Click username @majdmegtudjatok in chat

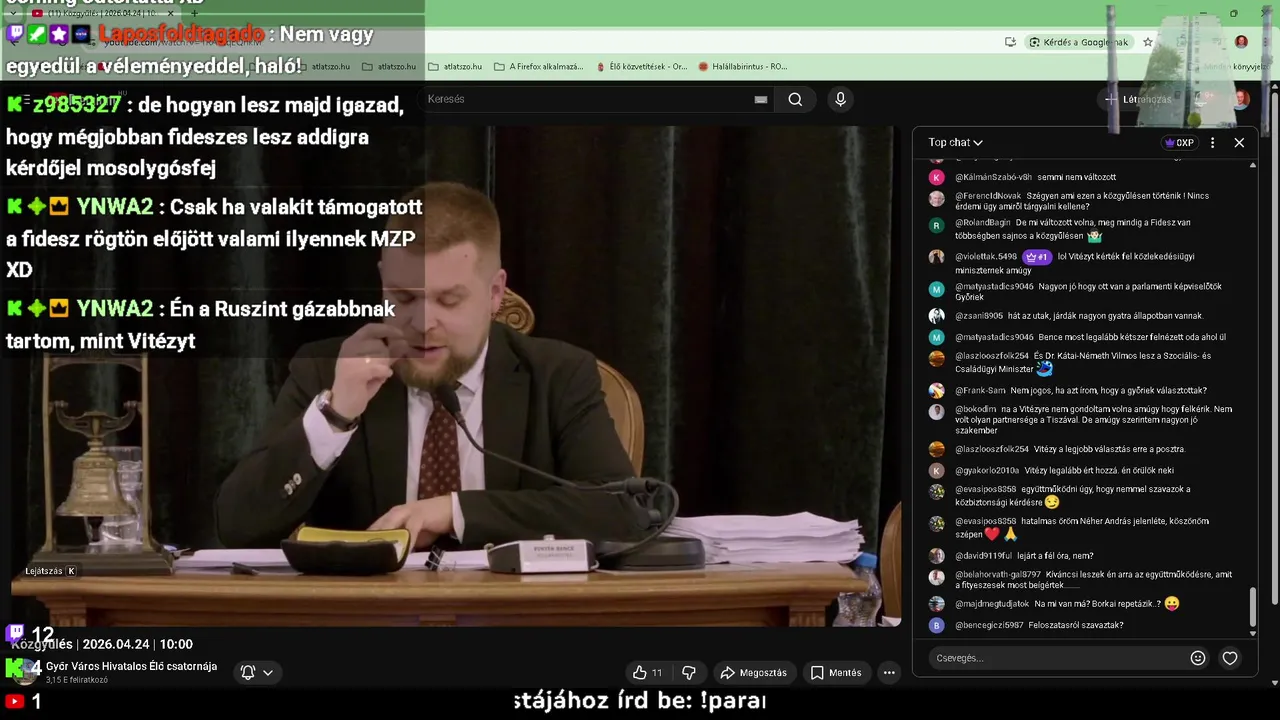pyautogui.click(x=992, y=605)
